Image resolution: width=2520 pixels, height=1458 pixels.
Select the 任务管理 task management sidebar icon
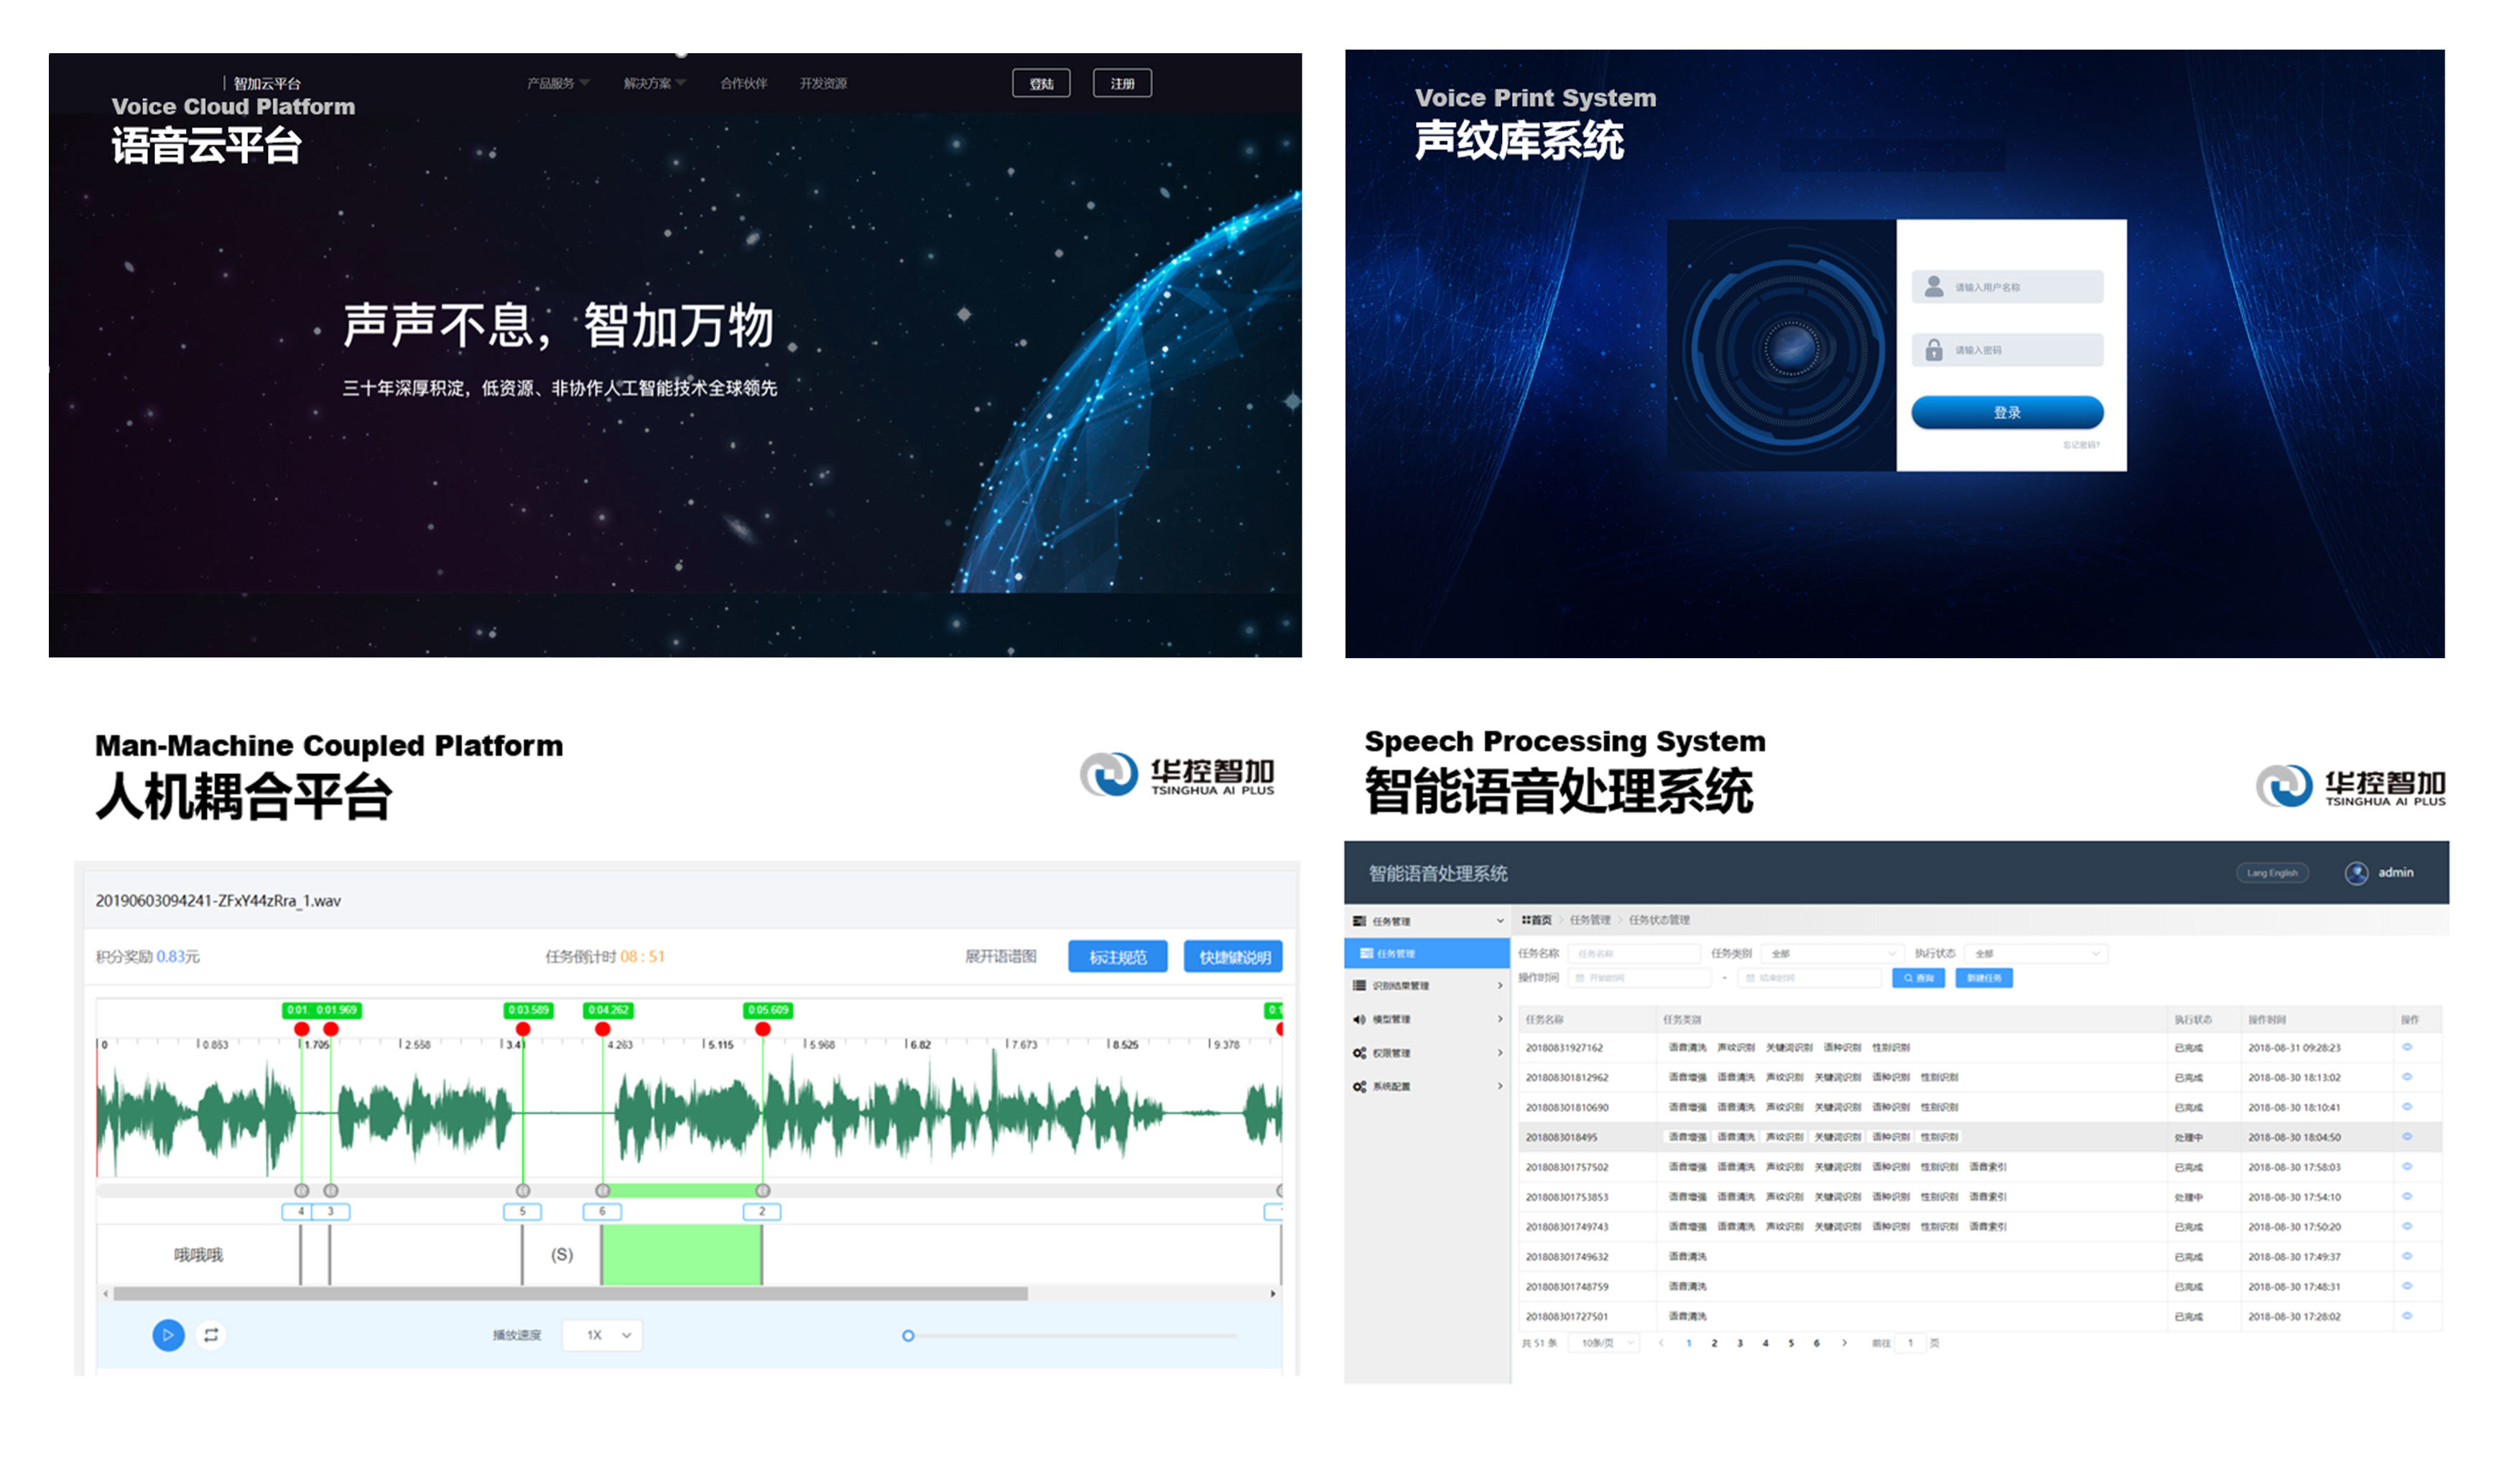coord(1359,922)
